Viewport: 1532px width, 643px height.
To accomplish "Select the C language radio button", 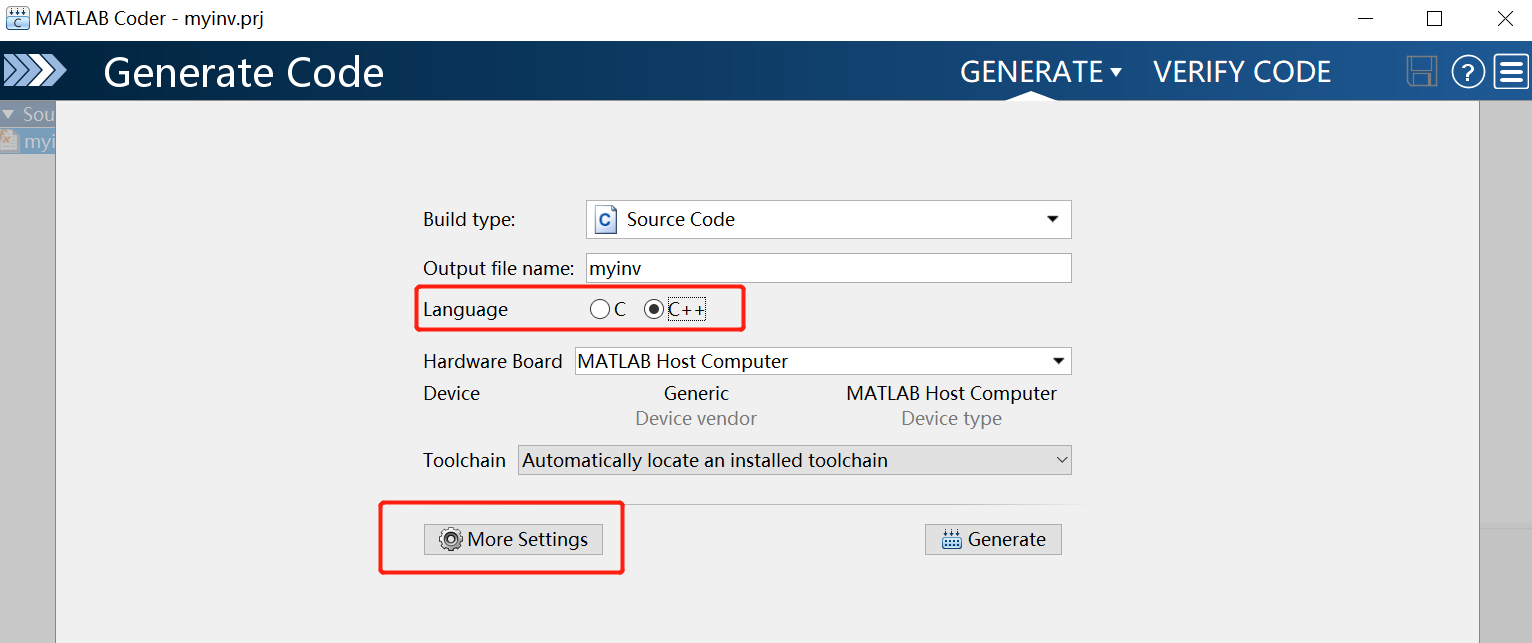I will click(x=600, y=310).
